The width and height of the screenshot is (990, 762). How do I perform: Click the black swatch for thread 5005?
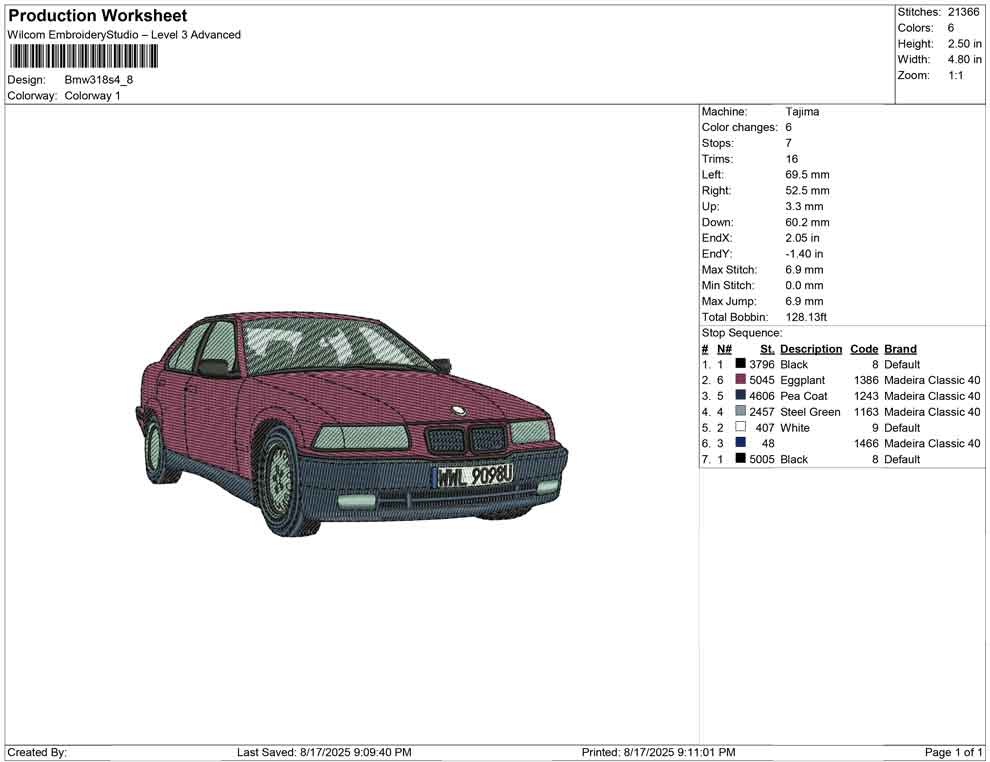click(740, 459)
